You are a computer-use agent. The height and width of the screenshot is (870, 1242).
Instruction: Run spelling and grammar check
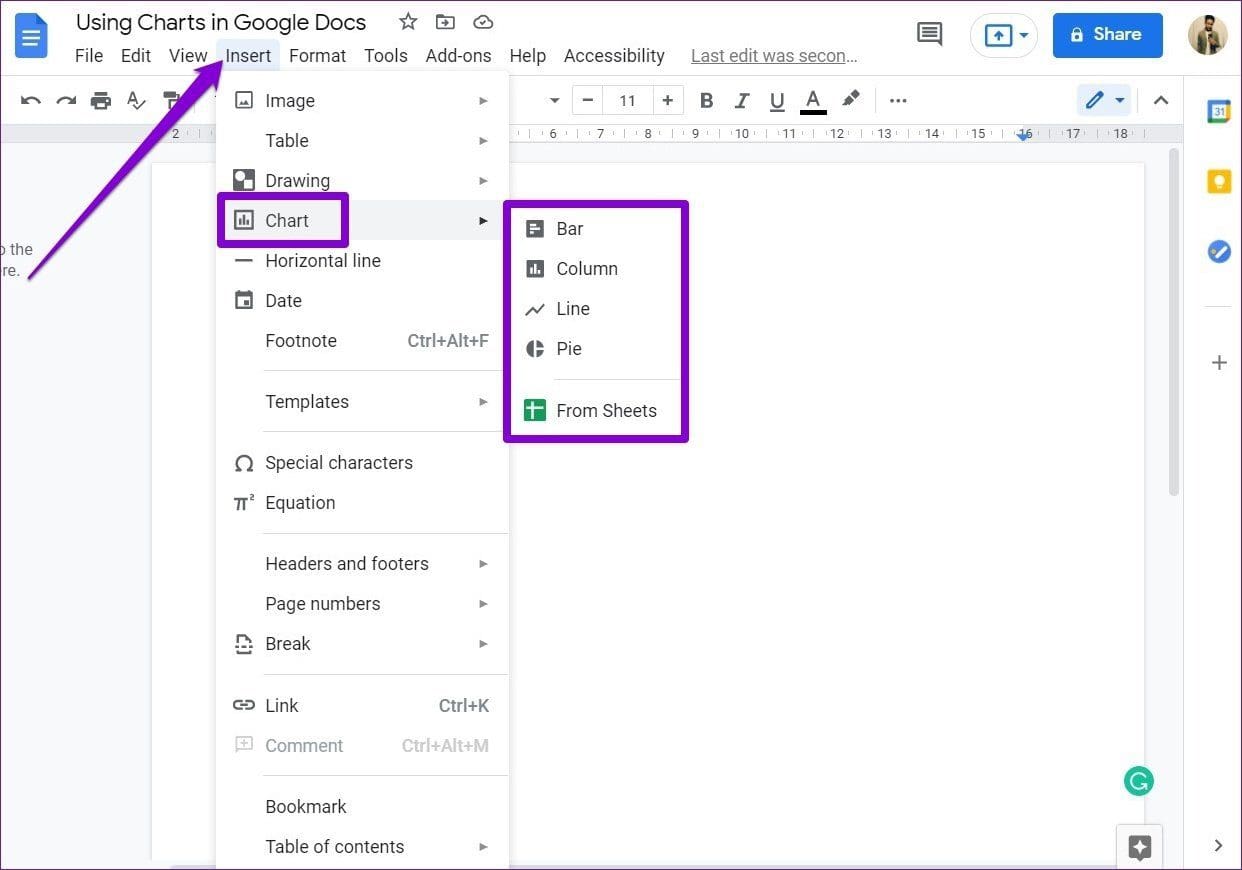click(x=136, y=100)
